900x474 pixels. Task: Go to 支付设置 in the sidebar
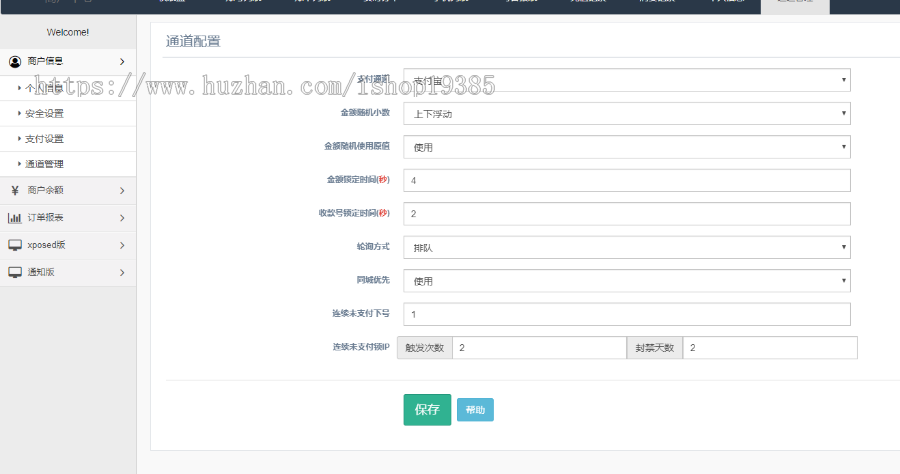click(68, 139)
